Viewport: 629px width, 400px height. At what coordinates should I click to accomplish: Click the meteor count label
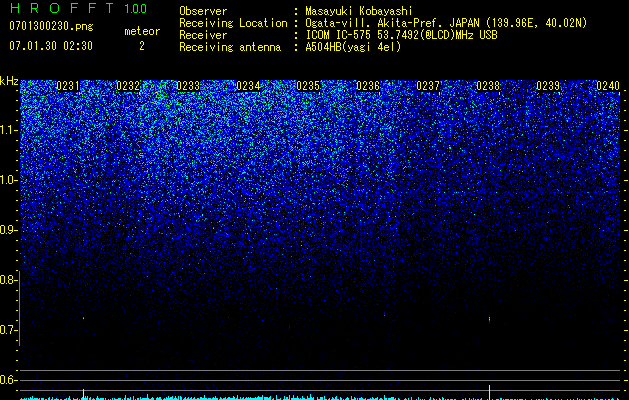pyautogui.click(x=142, y=31)
